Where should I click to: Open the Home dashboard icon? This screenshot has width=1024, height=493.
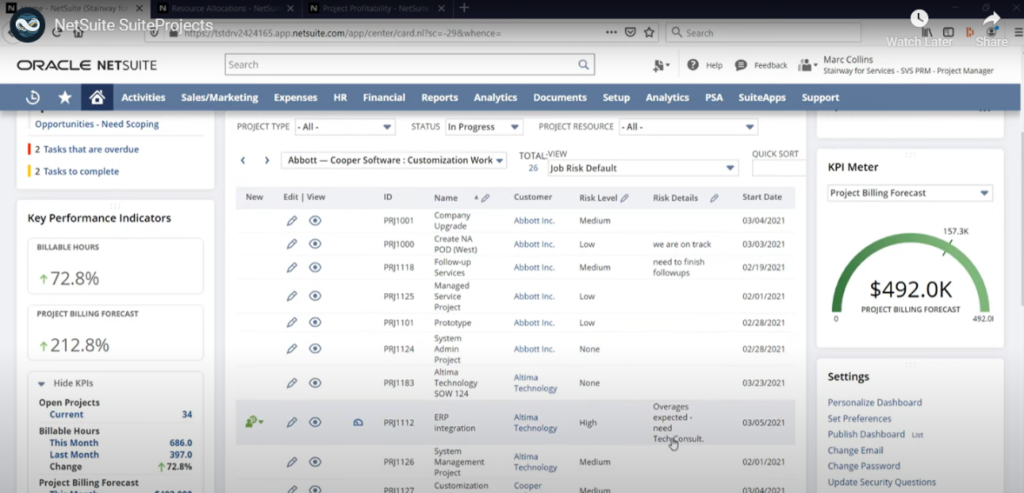click(x=96, y=97)
